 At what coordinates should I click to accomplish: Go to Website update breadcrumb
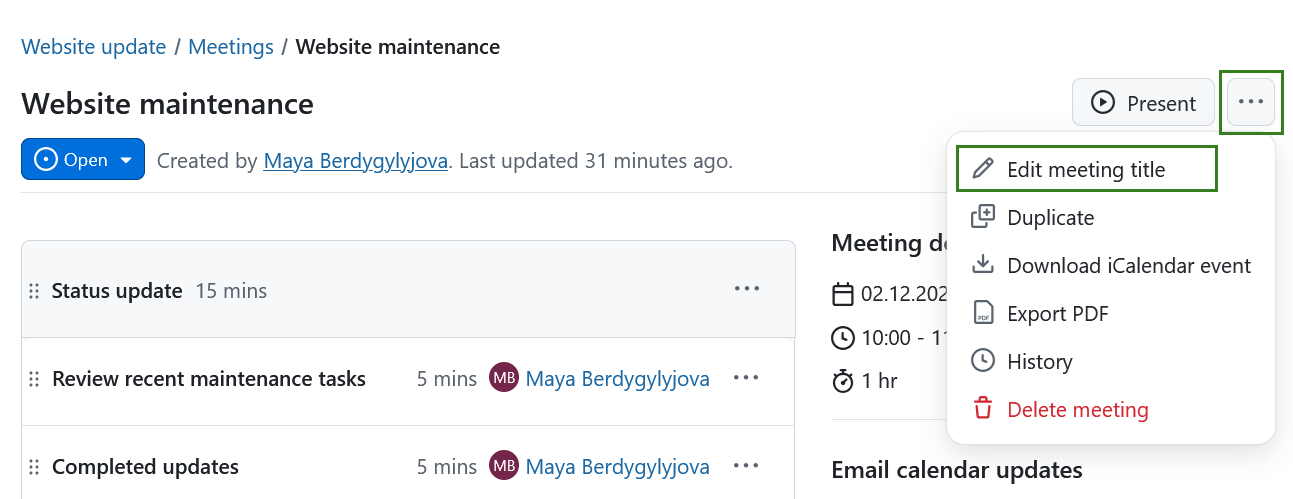94,46
